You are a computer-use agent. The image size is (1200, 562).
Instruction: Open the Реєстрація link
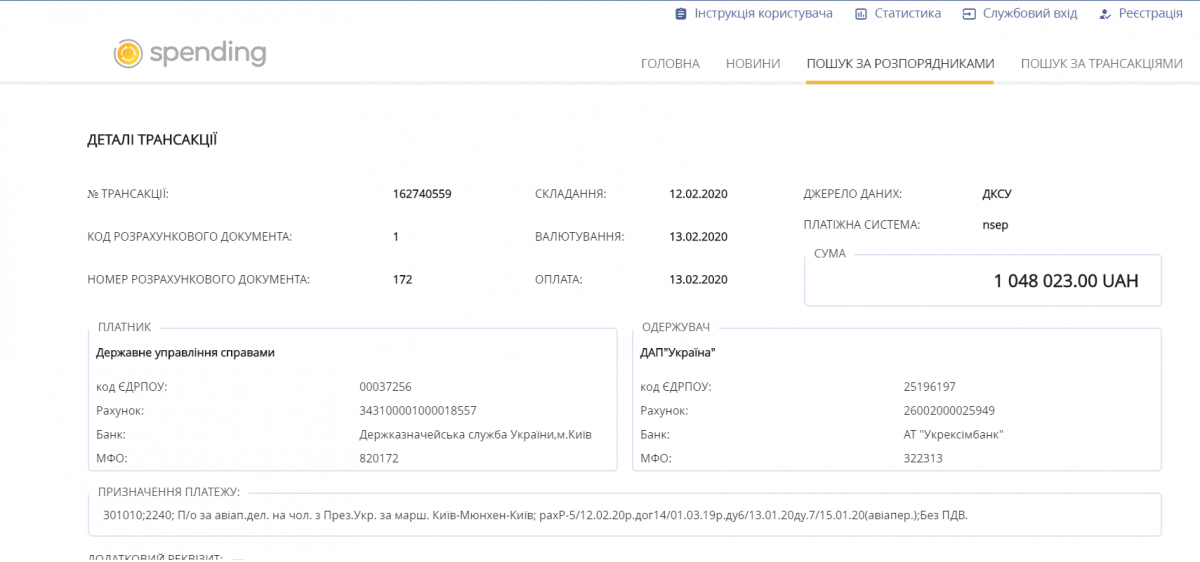click(1151, 14)
